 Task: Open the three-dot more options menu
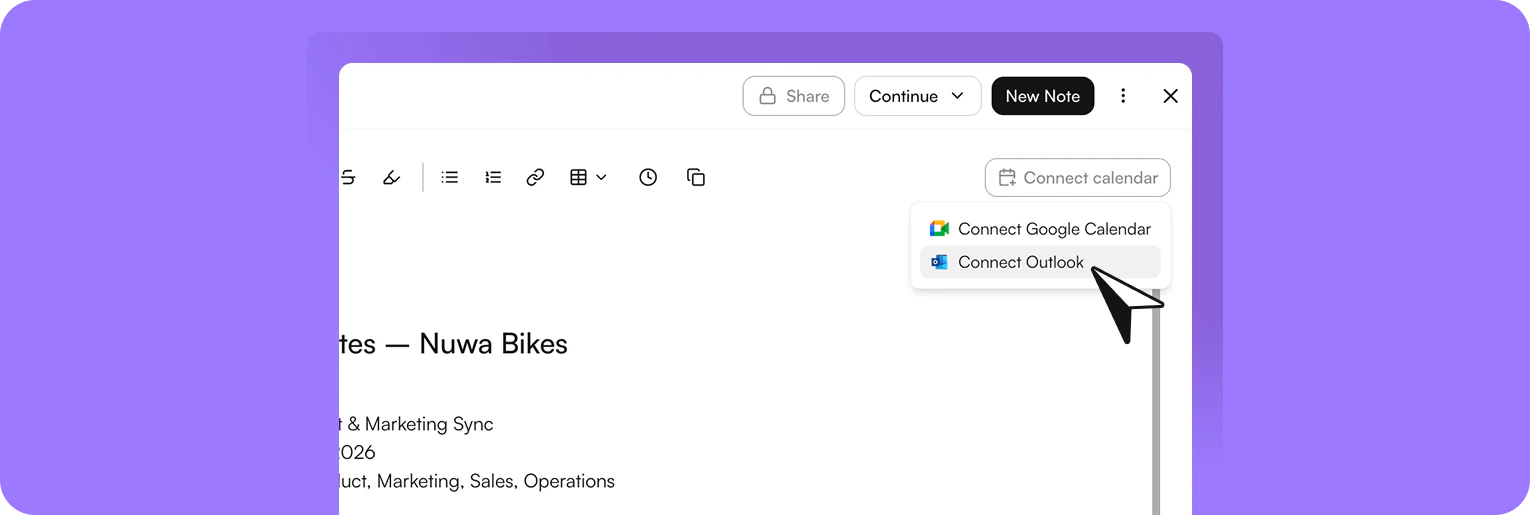(x=1123, y=96)
